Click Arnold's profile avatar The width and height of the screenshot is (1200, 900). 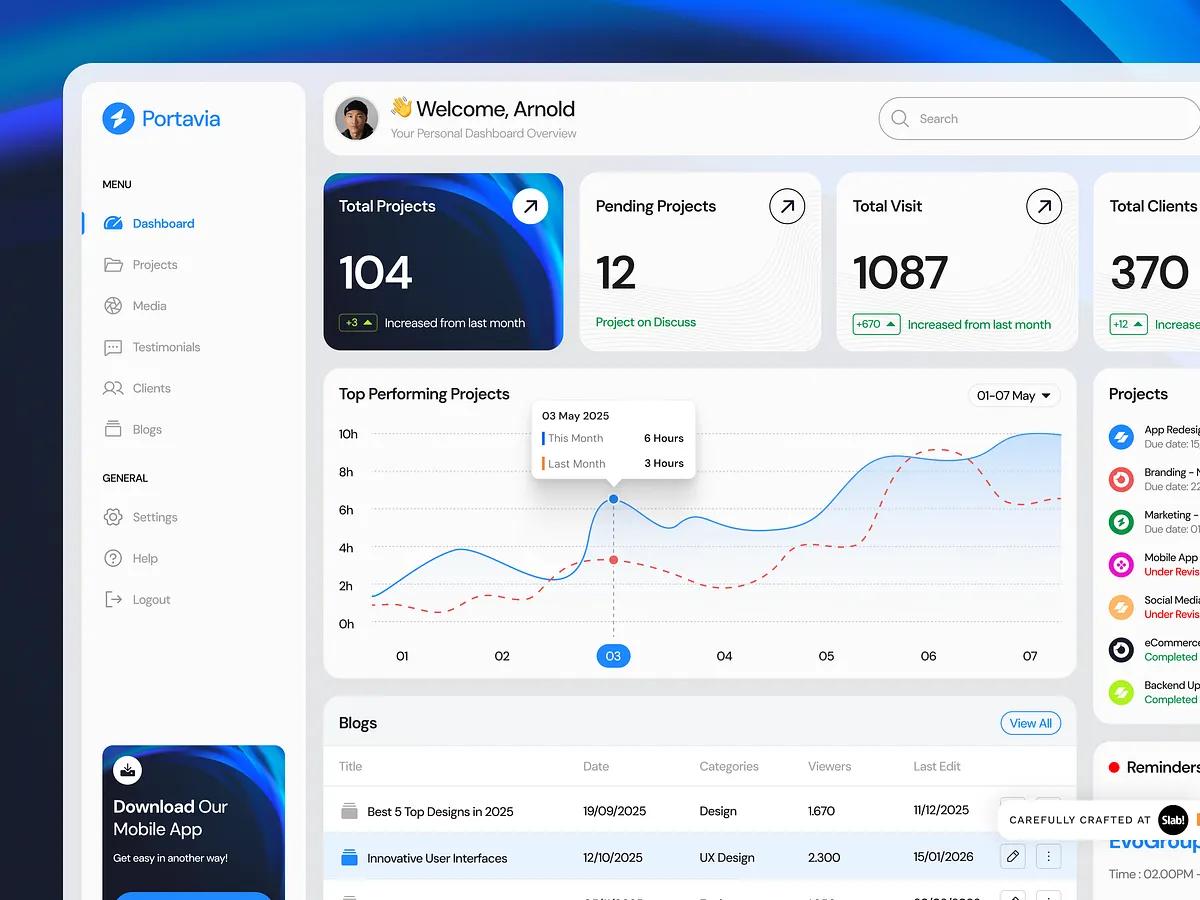(x=357, y=119)
